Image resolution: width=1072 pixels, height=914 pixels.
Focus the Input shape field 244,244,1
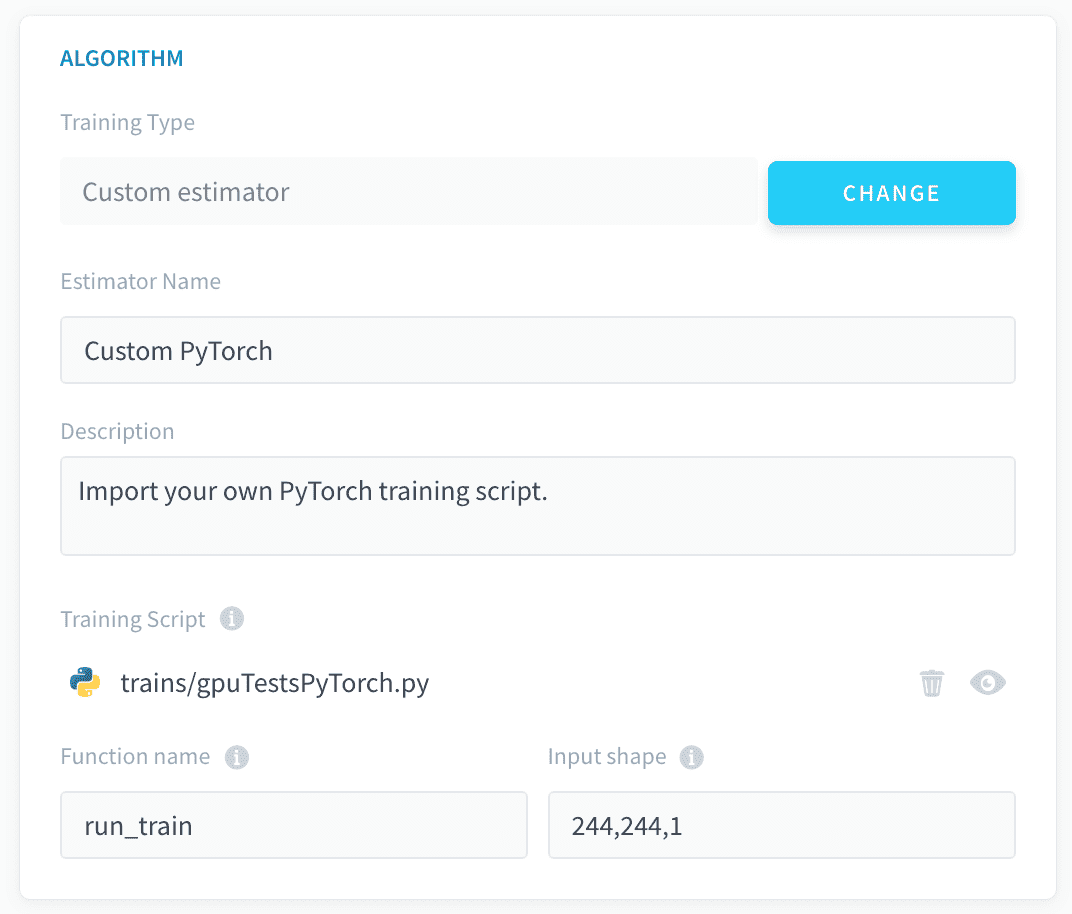781,825
